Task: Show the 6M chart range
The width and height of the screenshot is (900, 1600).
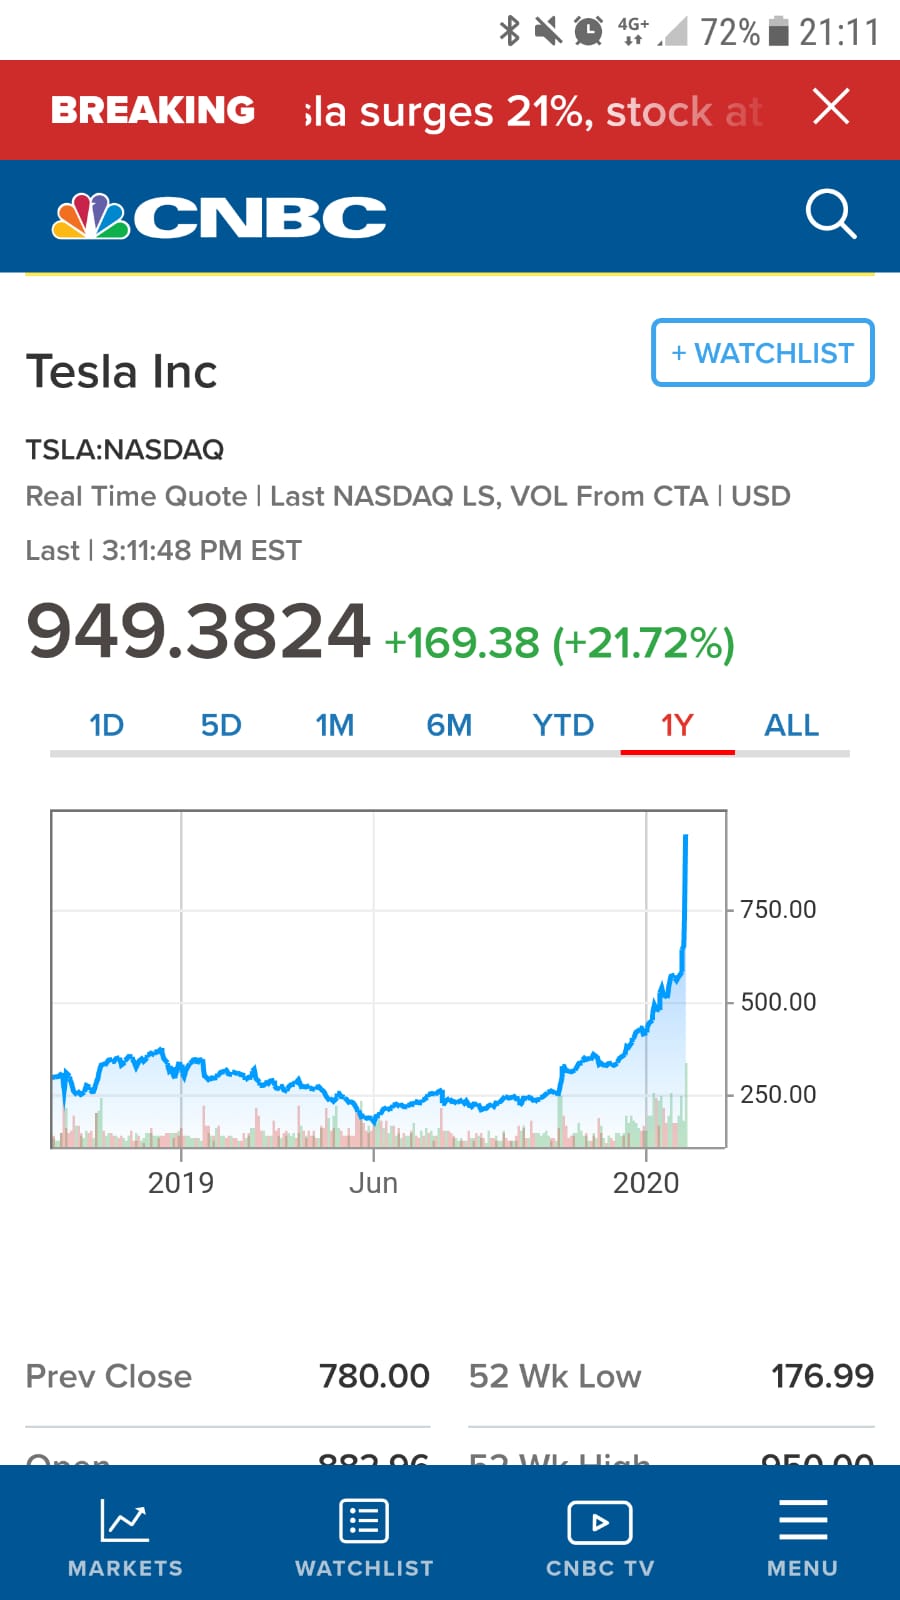Action: (x=449, y=725)
